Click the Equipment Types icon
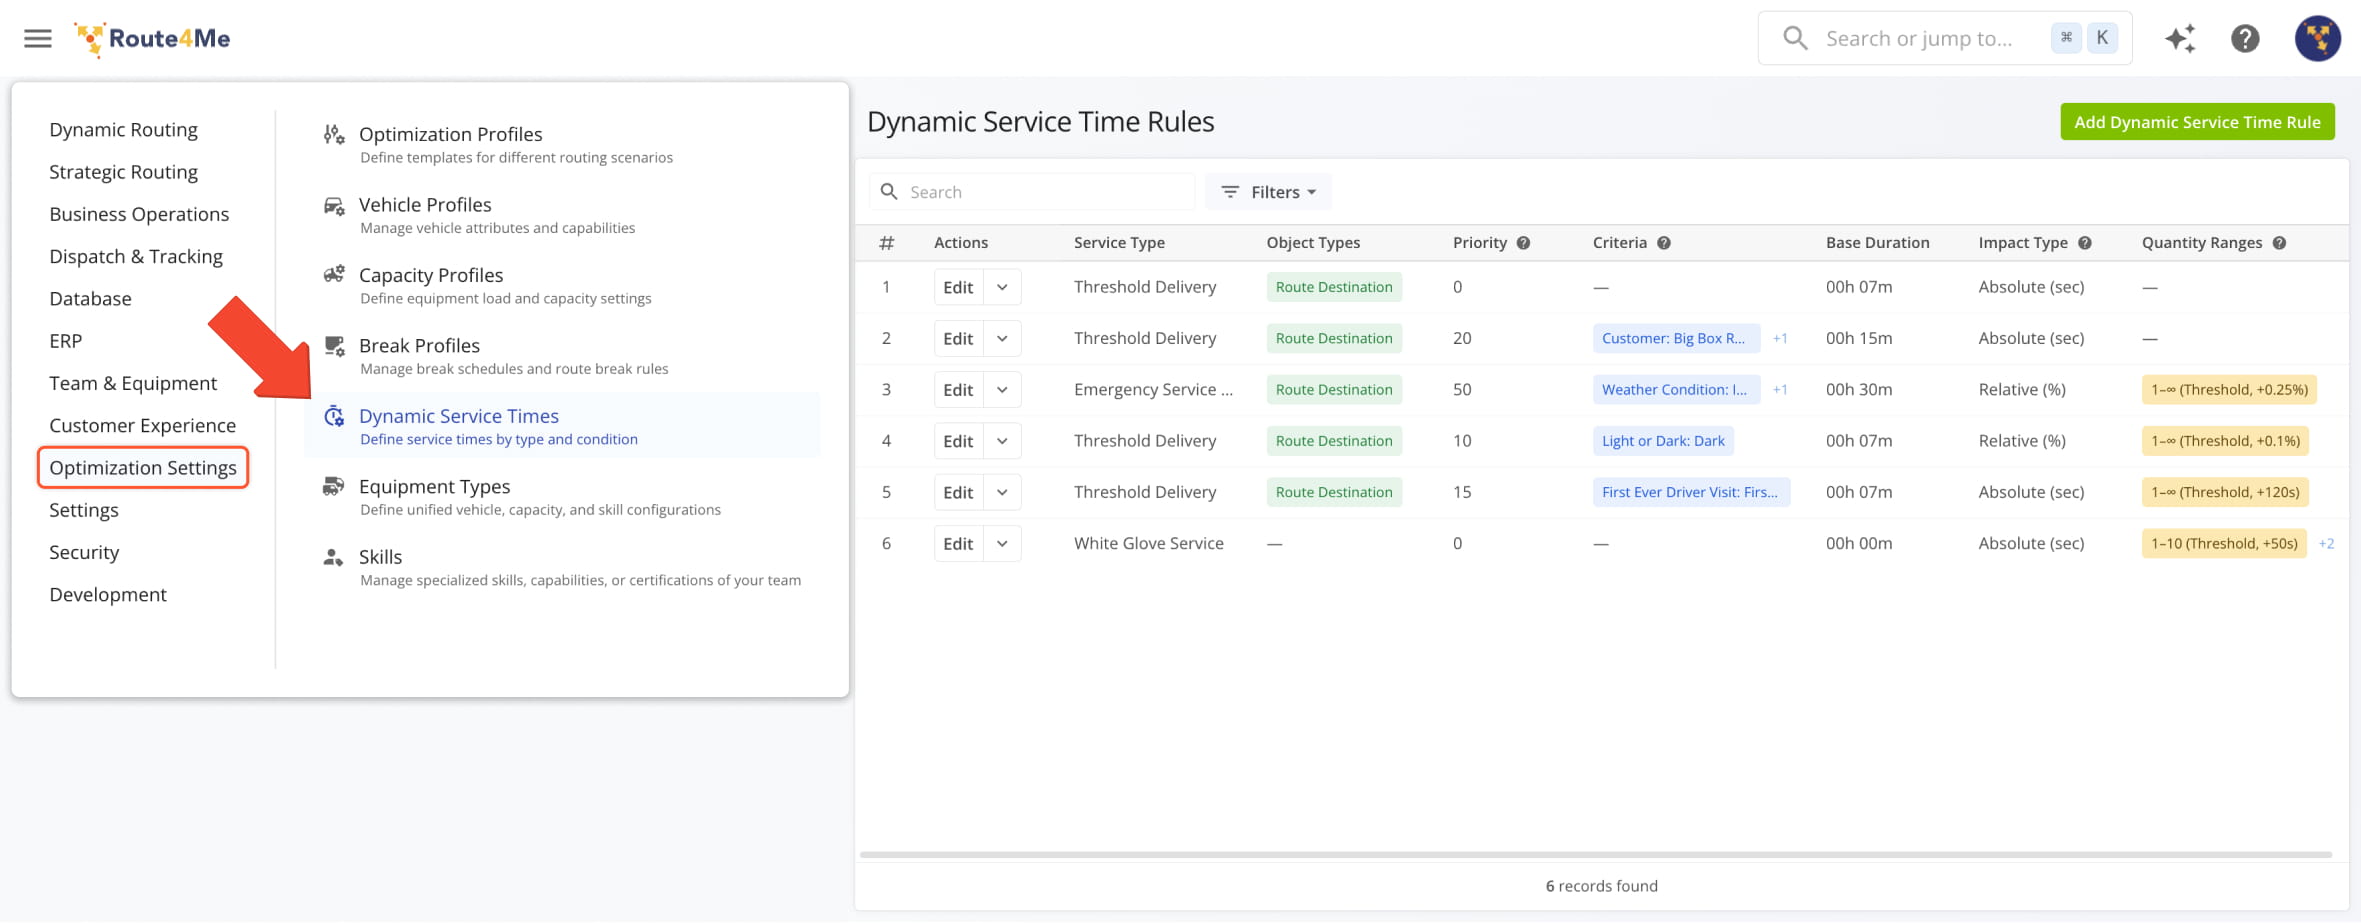 tap(334, 487)
